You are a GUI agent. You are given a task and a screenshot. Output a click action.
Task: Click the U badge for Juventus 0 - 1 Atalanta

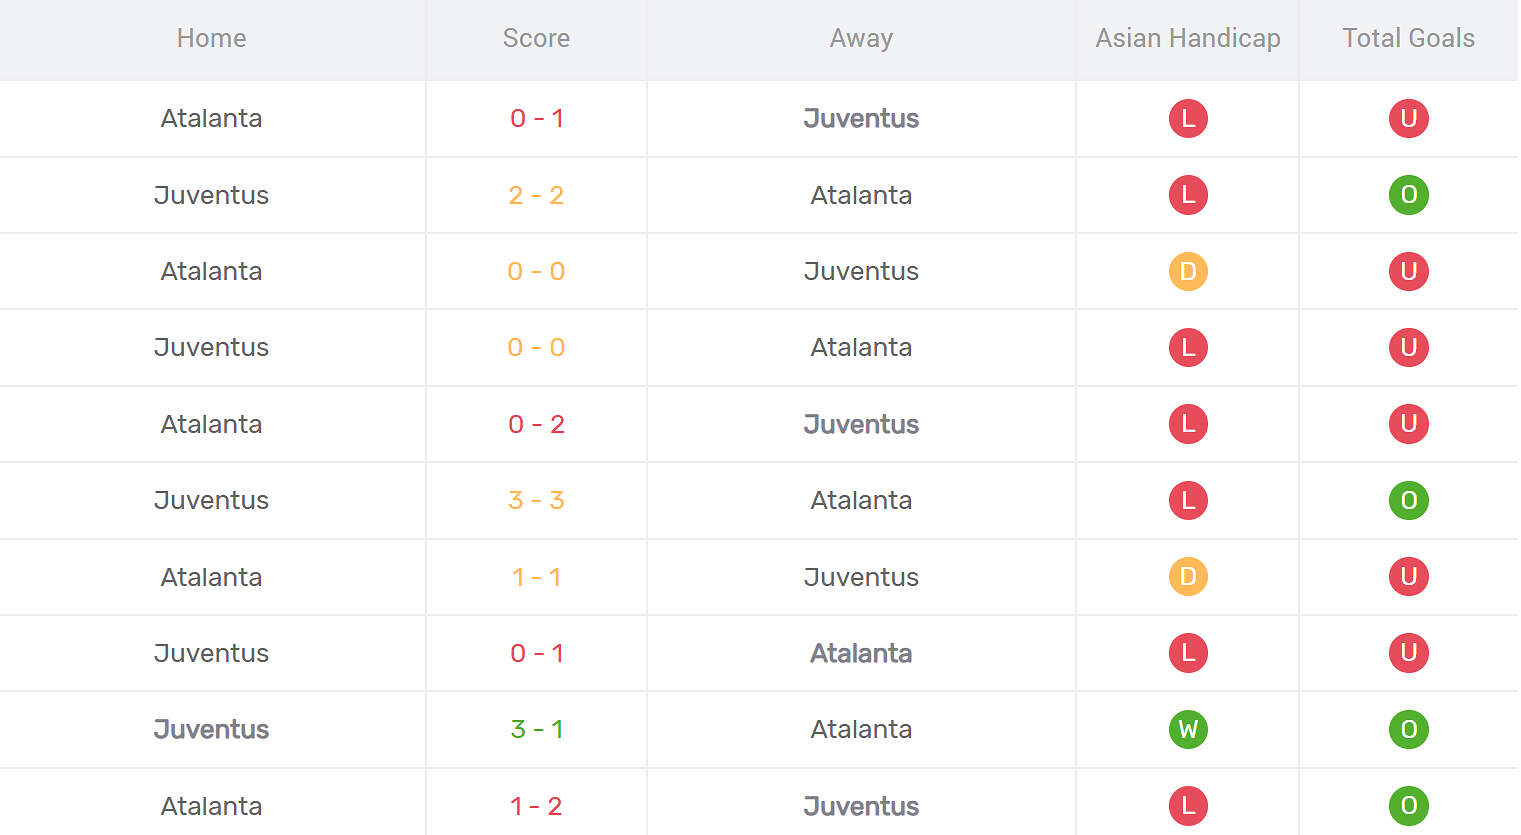(x=1408, y=653)
